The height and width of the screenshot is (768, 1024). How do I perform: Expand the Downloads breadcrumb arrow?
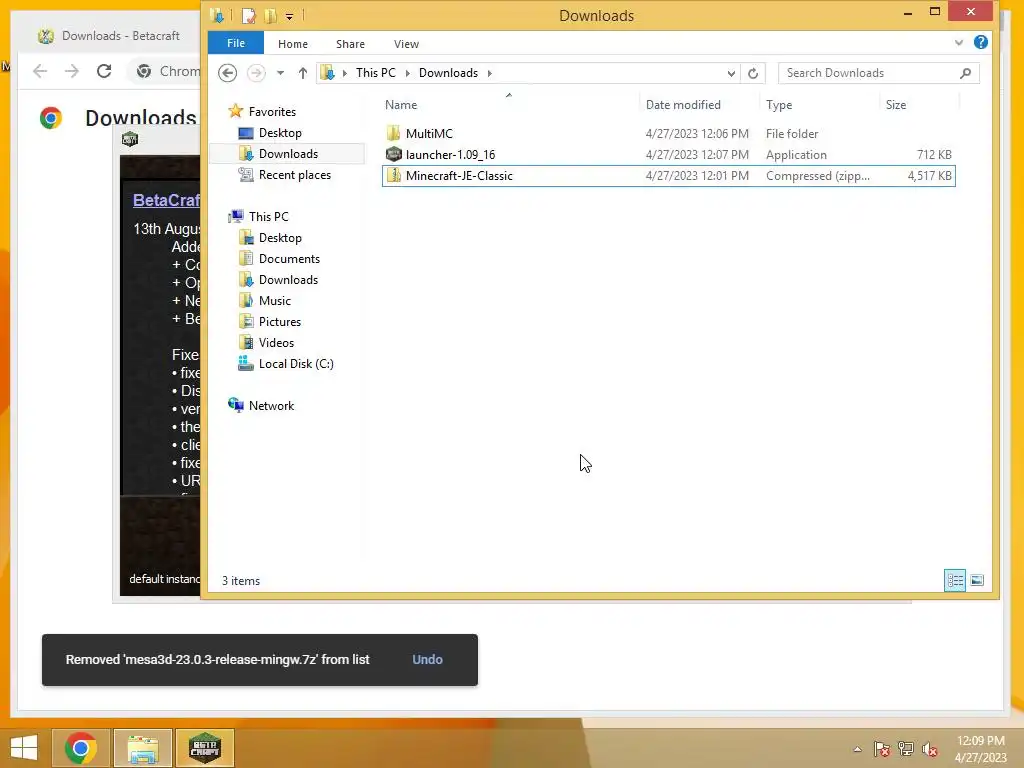[x=489, y=73]
